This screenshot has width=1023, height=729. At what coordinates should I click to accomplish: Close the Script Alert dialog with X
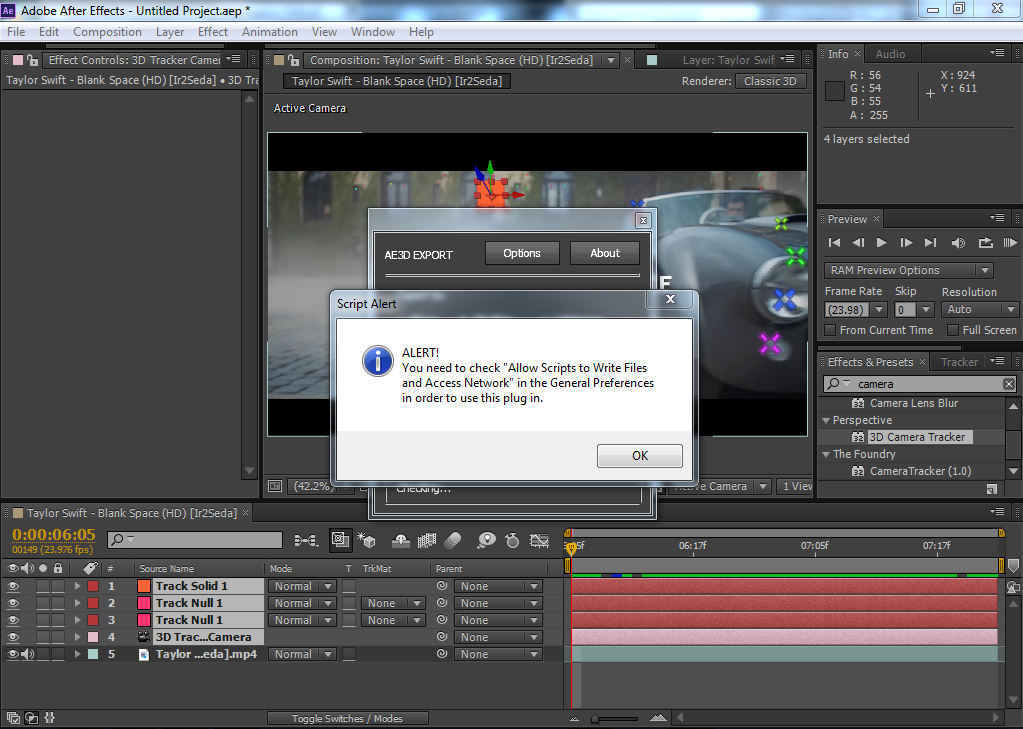670,299
